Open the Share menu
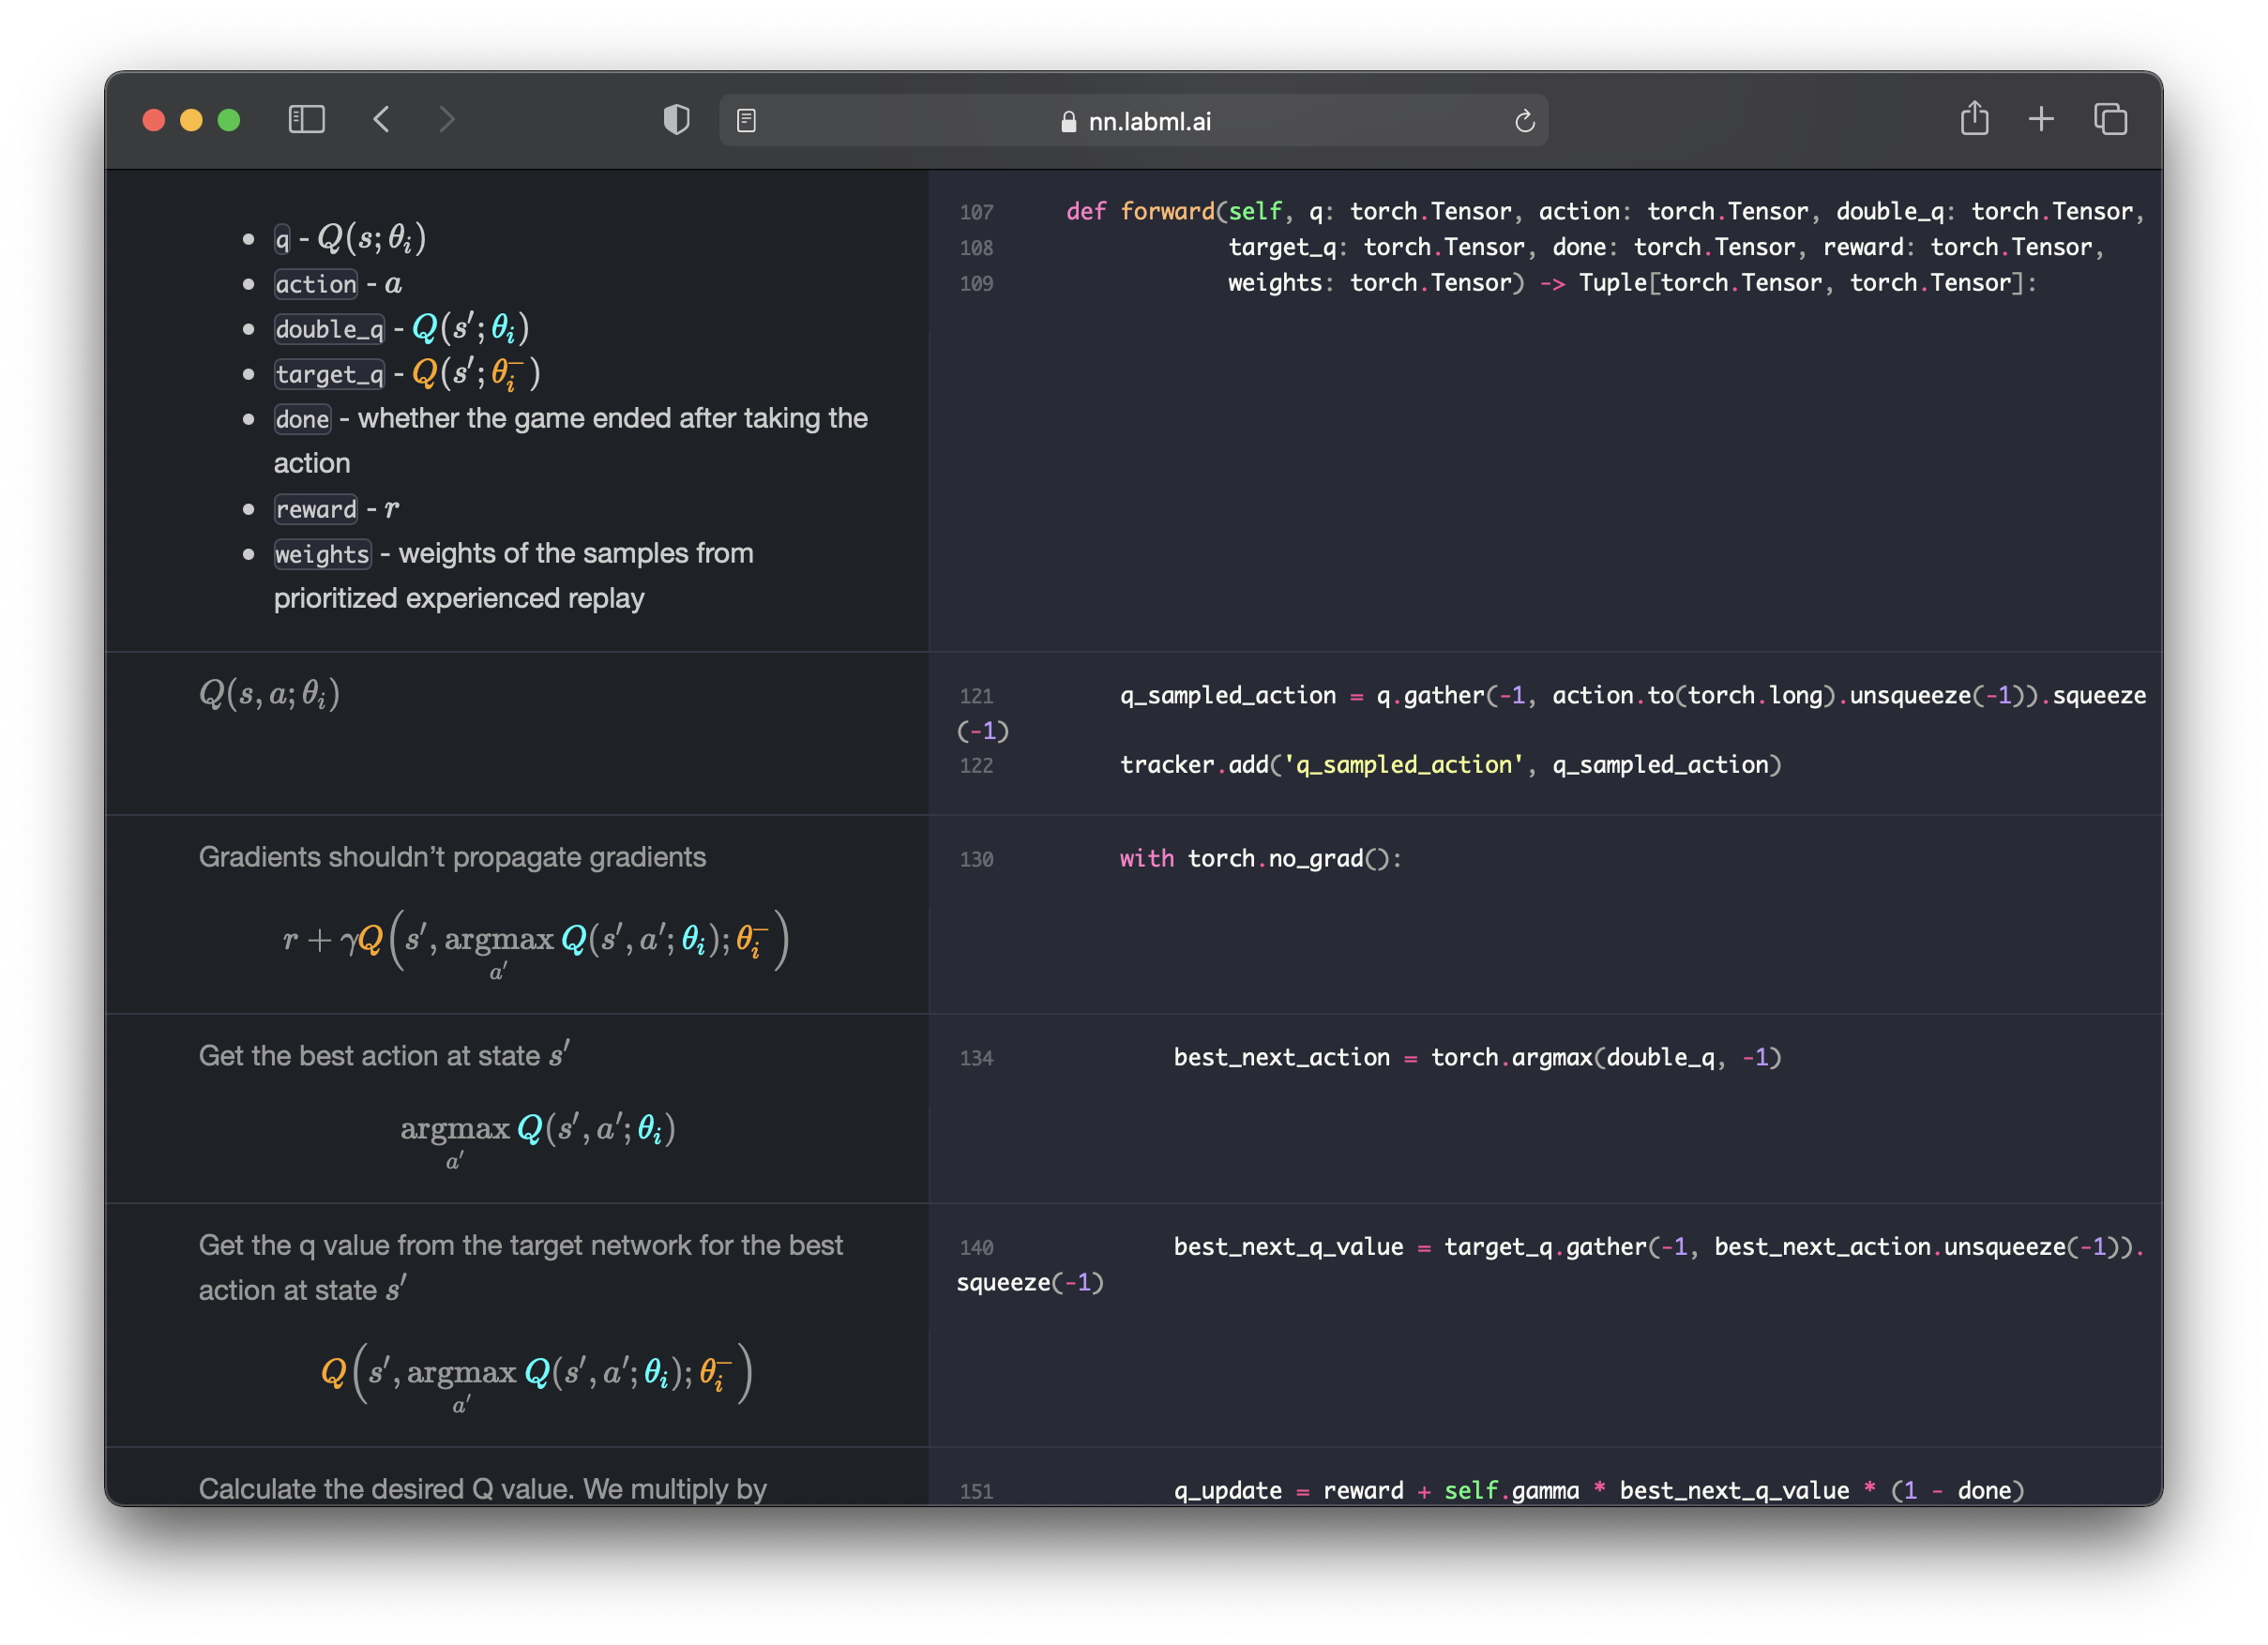2268x1645 pixels. 1974,118
